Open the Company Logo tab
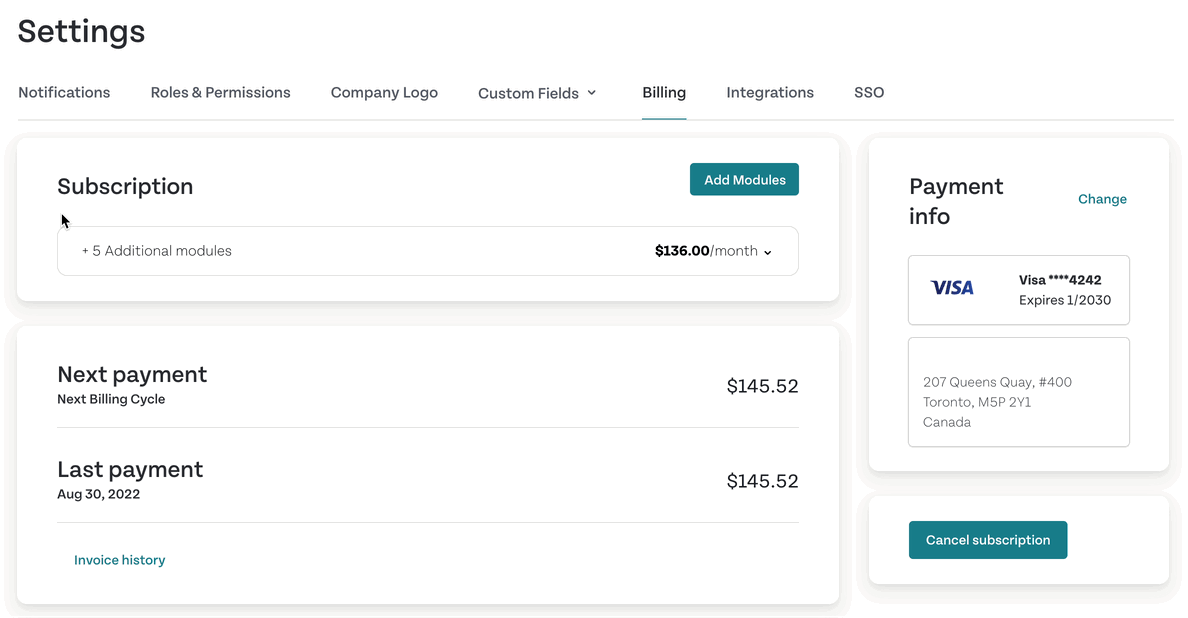 point(384,92)
